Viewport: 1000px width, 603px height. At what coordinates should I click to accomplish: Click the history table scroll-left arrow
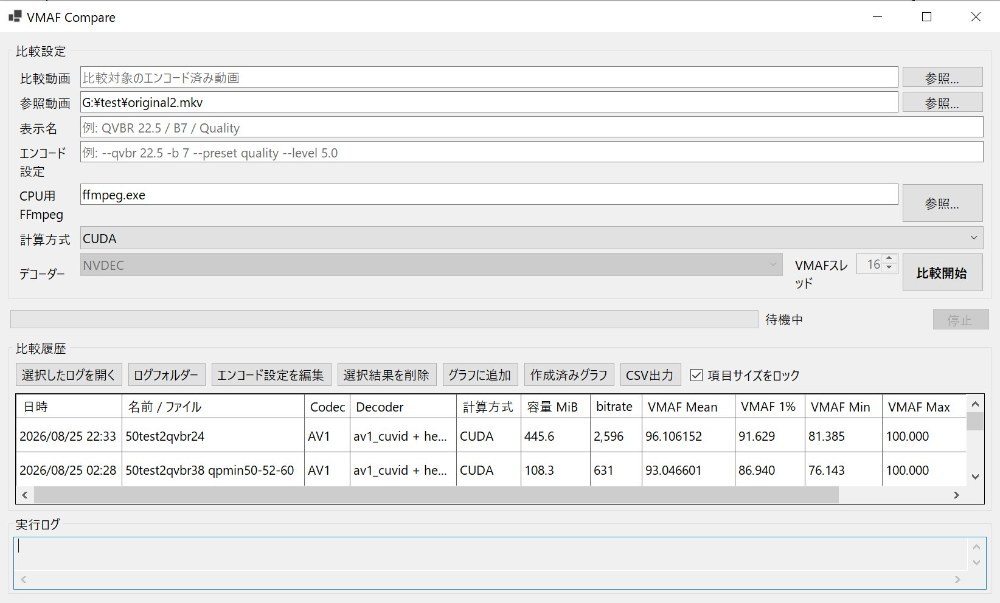coord(25,495)
